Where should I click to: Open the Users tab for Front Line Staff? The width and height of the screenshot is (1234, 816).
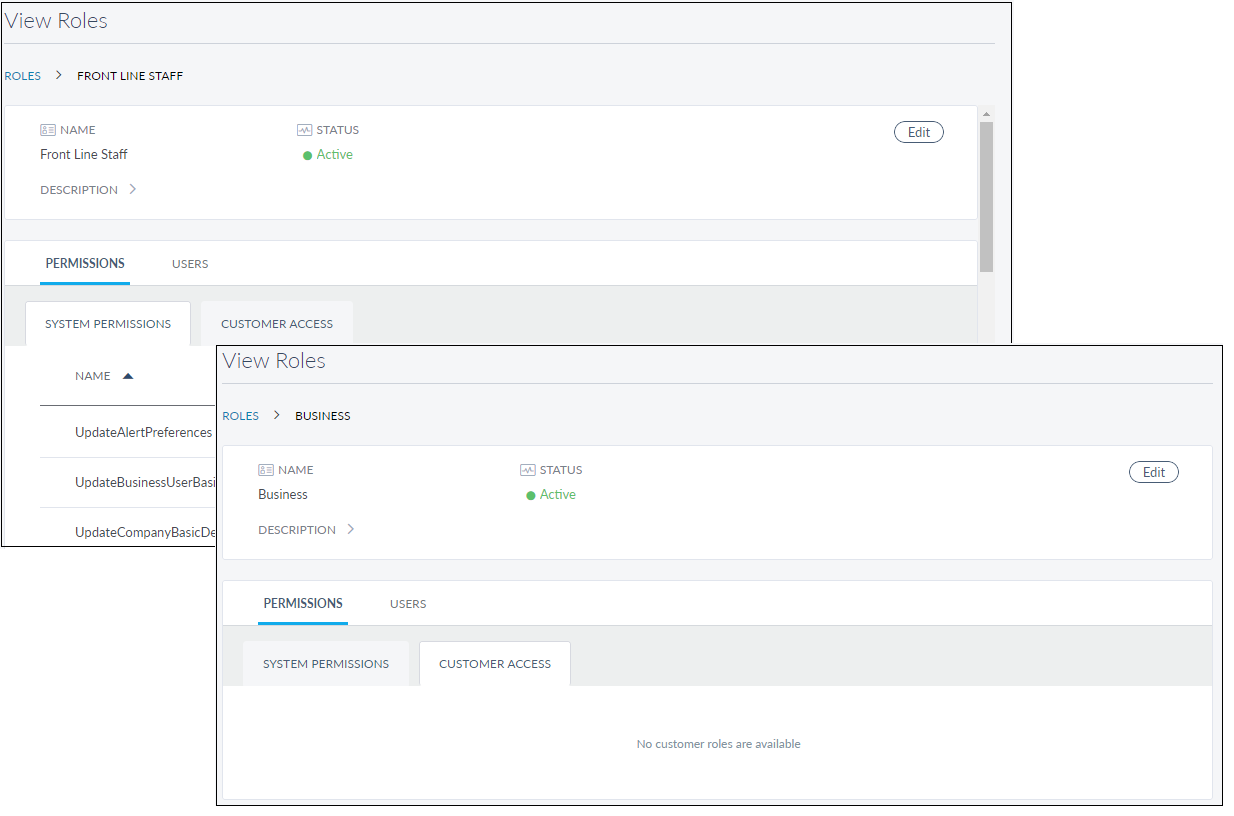190,264
